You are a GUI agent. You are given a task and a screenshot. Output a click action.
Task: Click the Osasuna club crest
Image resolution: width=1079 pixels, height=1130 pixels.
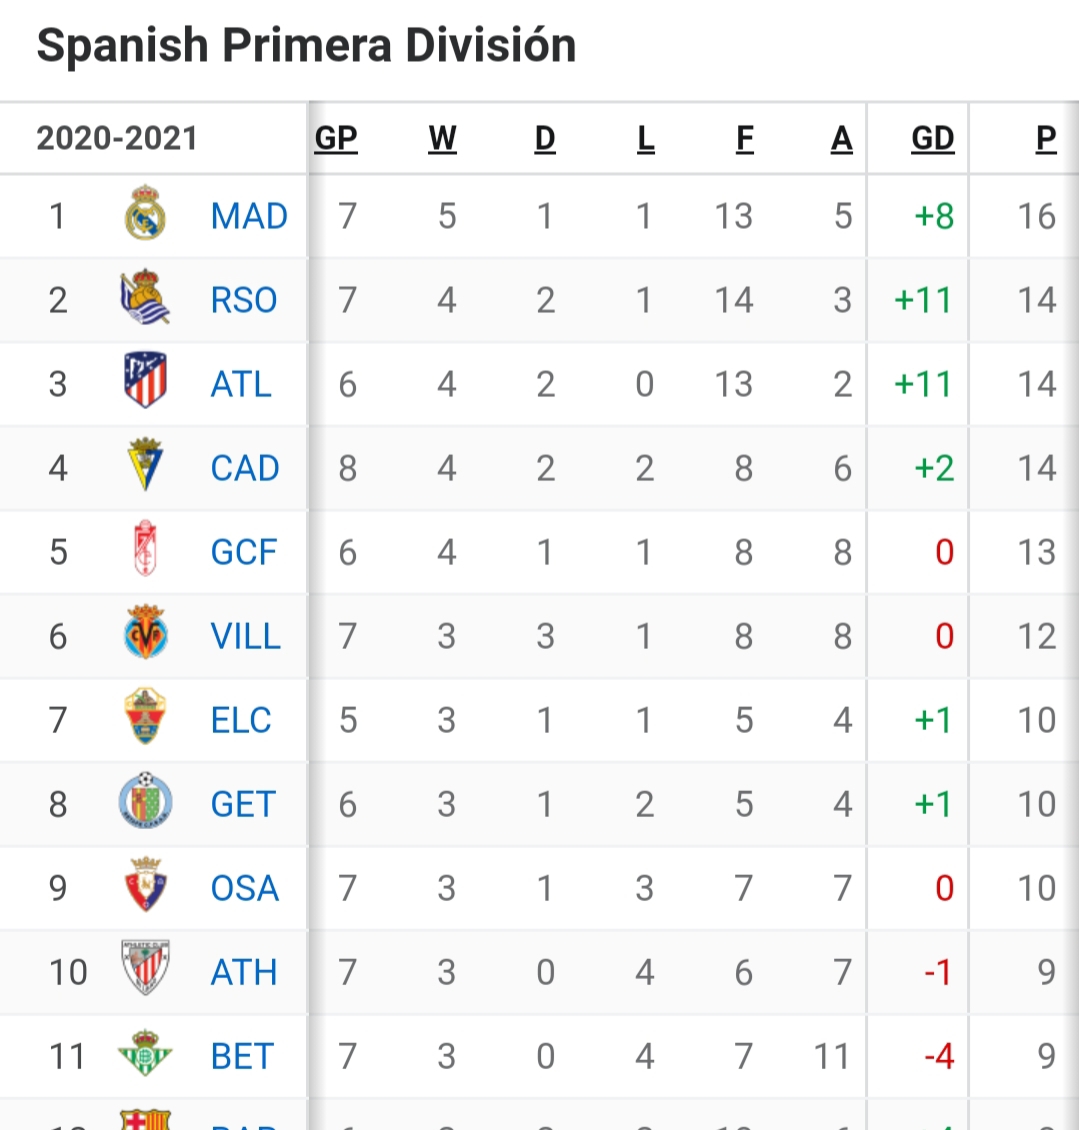(x=145, y=887)
